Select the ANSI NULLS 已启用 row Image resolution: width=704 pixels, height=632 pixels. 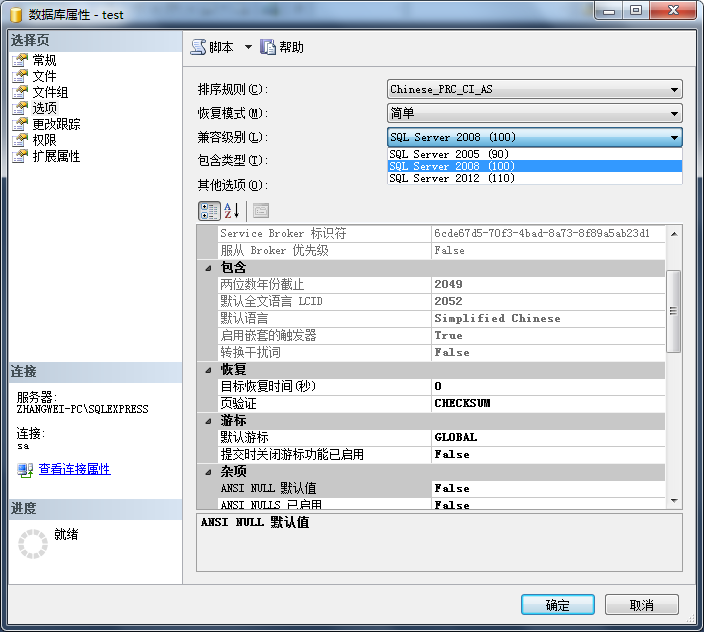(441, 504)
